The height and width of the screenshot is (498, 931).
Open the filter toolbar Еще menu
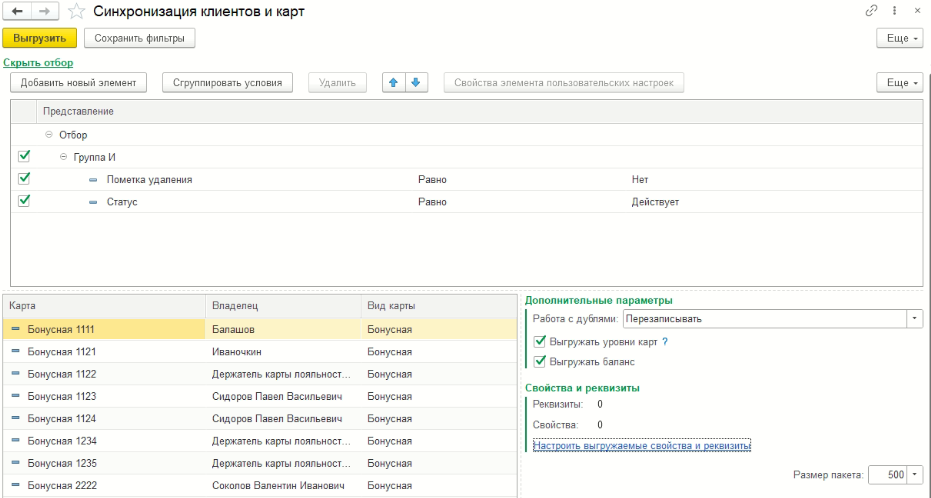(x=899, y=83)
